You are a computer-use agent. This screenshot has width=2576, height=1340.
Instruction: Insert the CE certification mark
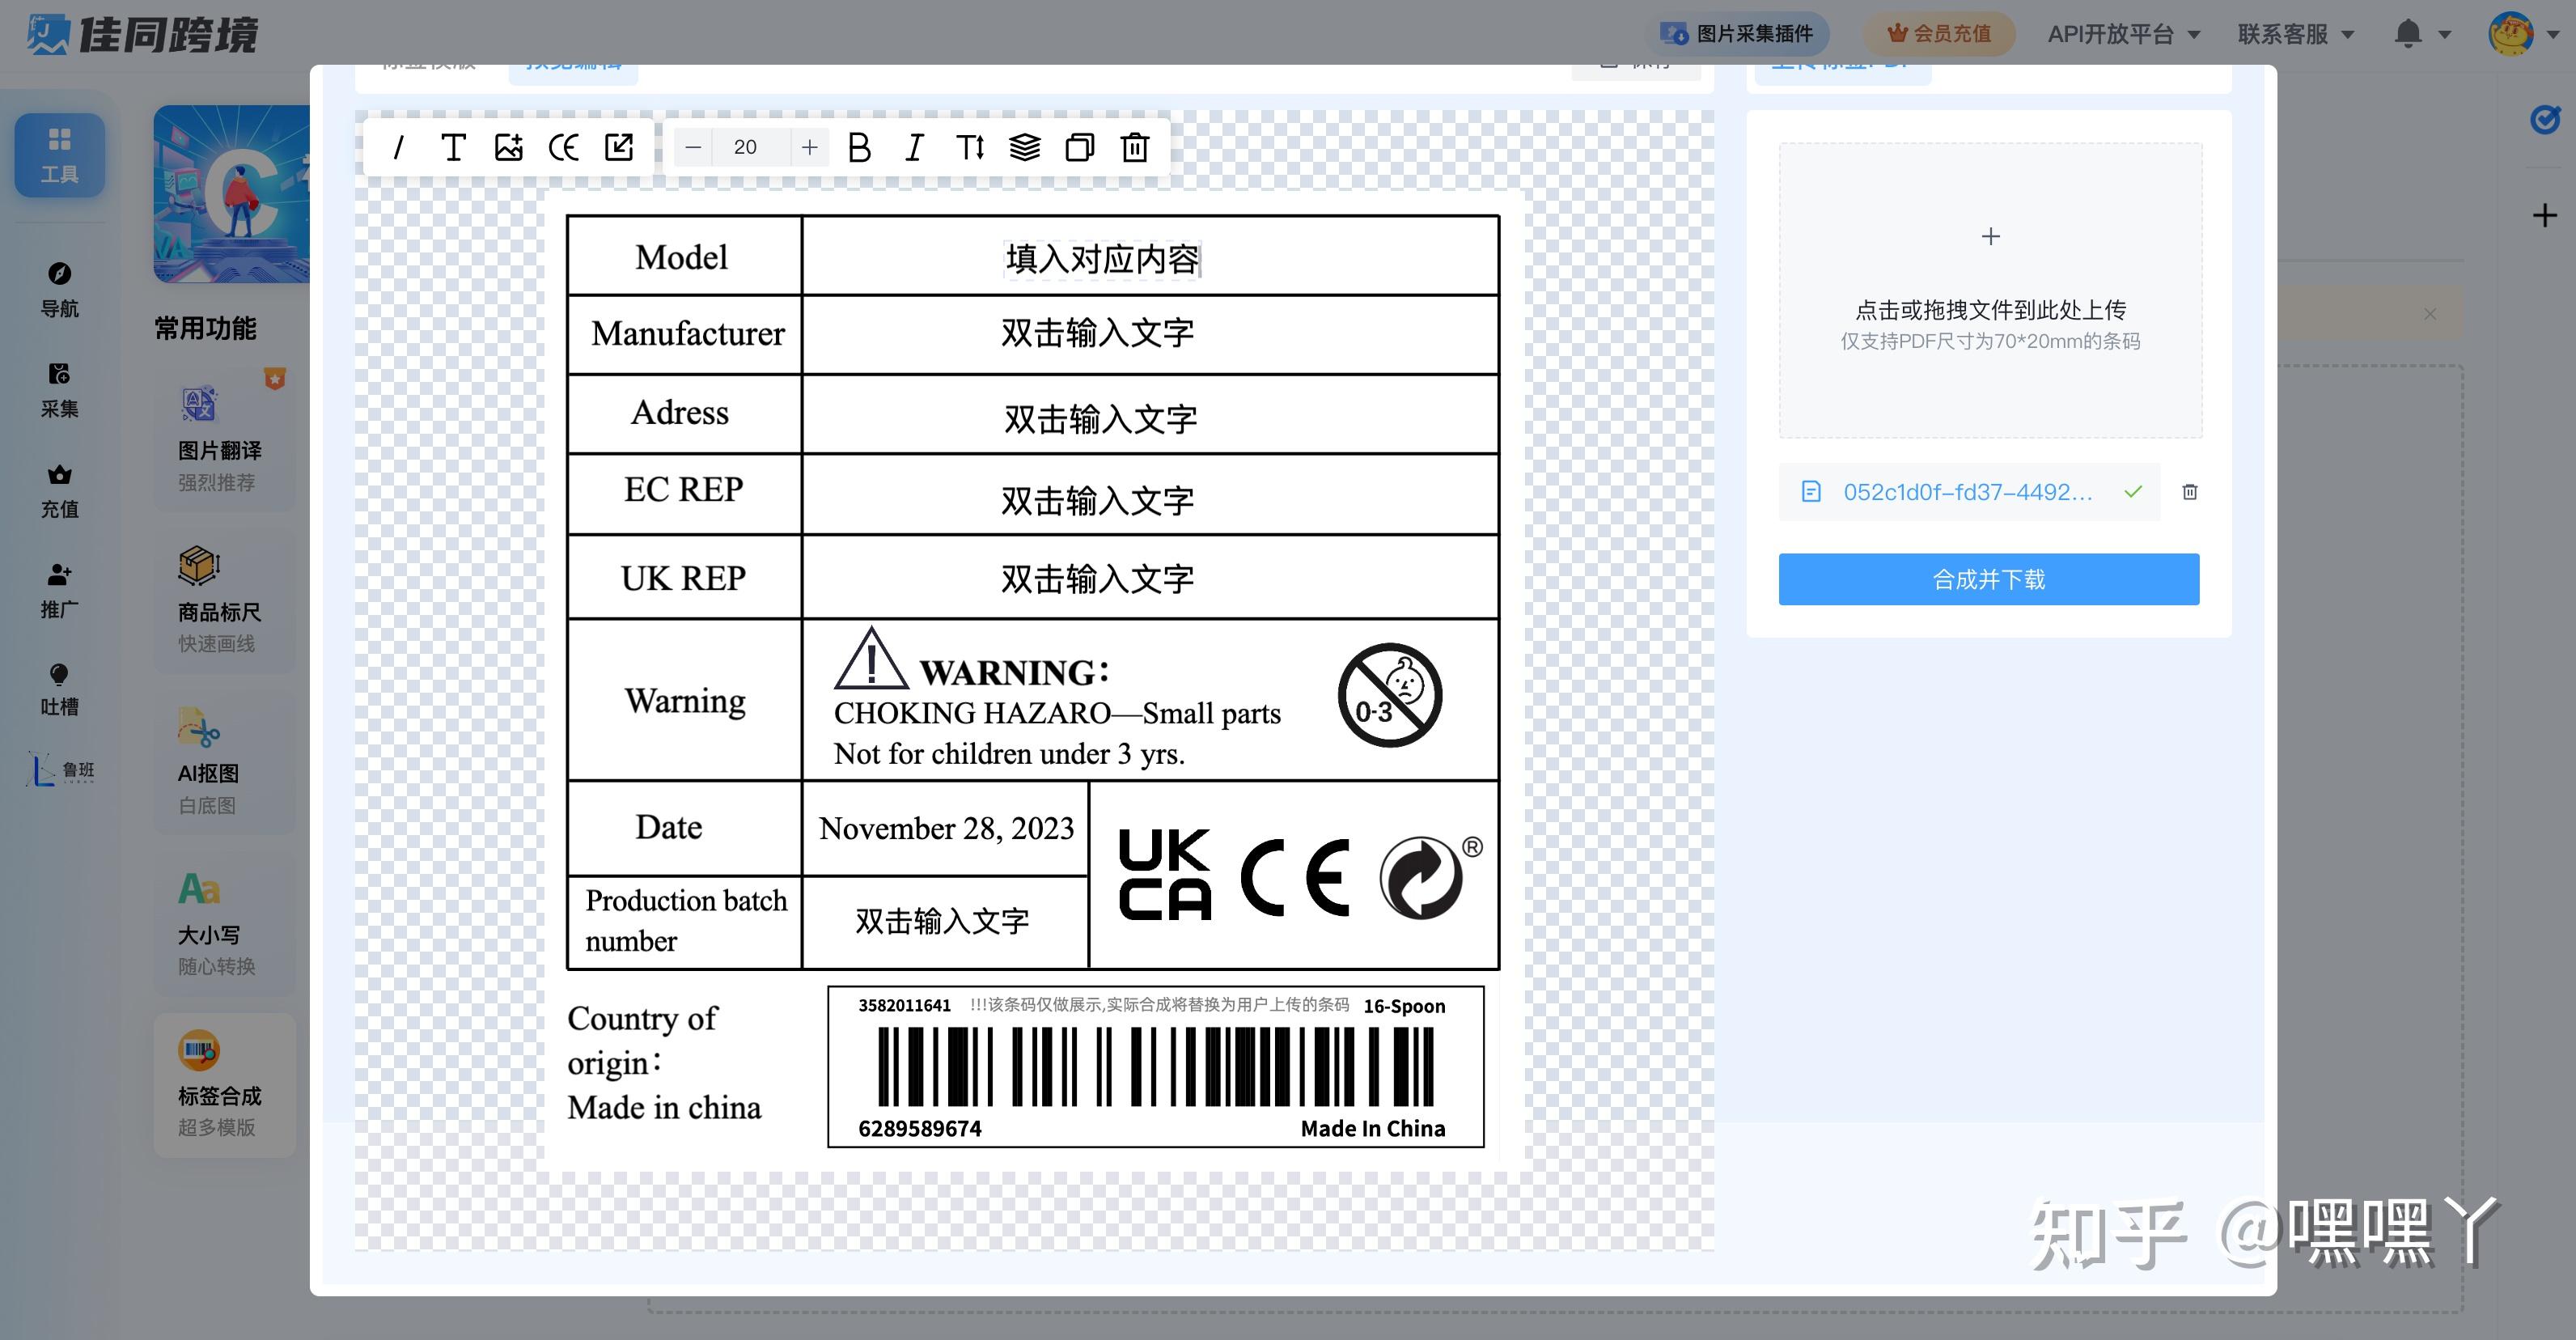pyautogui.click(x=565, y=147)
